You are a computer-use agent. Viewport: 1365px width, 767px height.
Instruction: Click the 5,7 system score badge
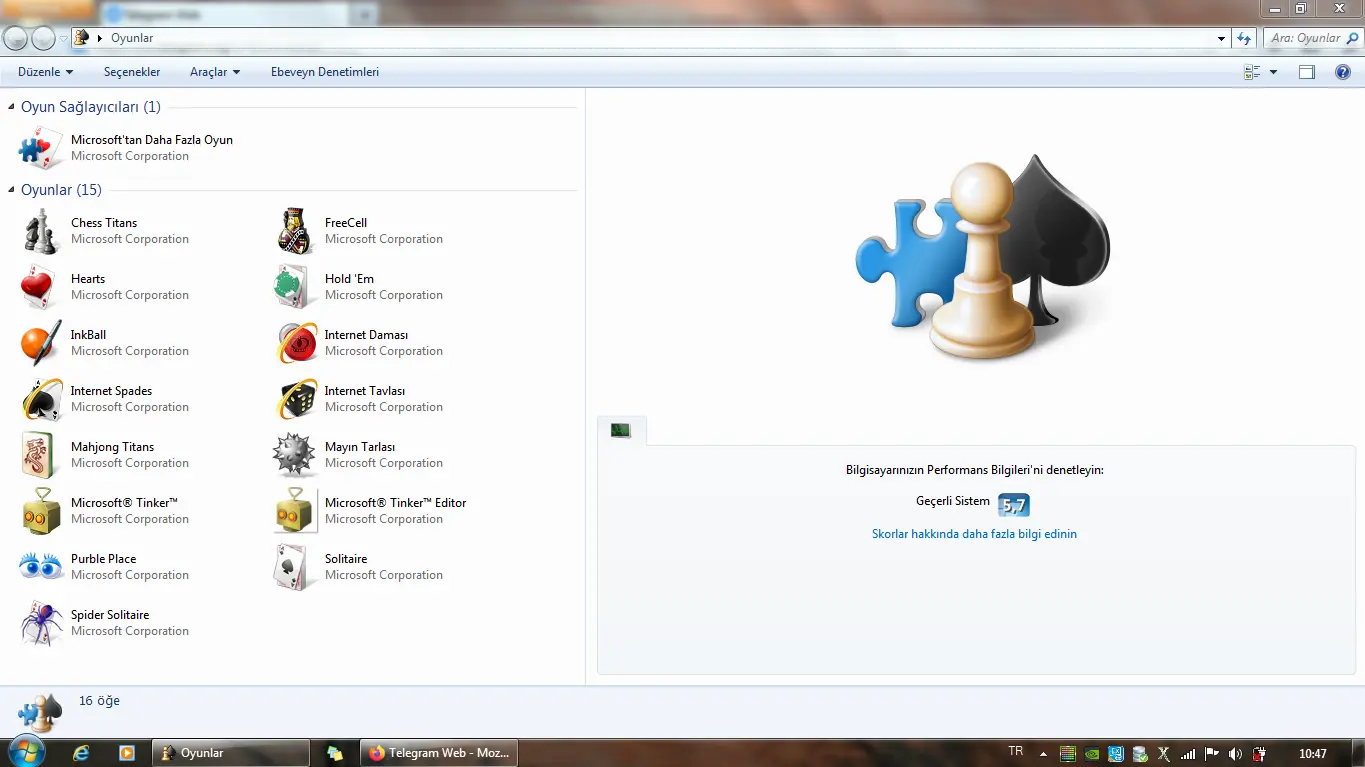tap(1014, 505)
